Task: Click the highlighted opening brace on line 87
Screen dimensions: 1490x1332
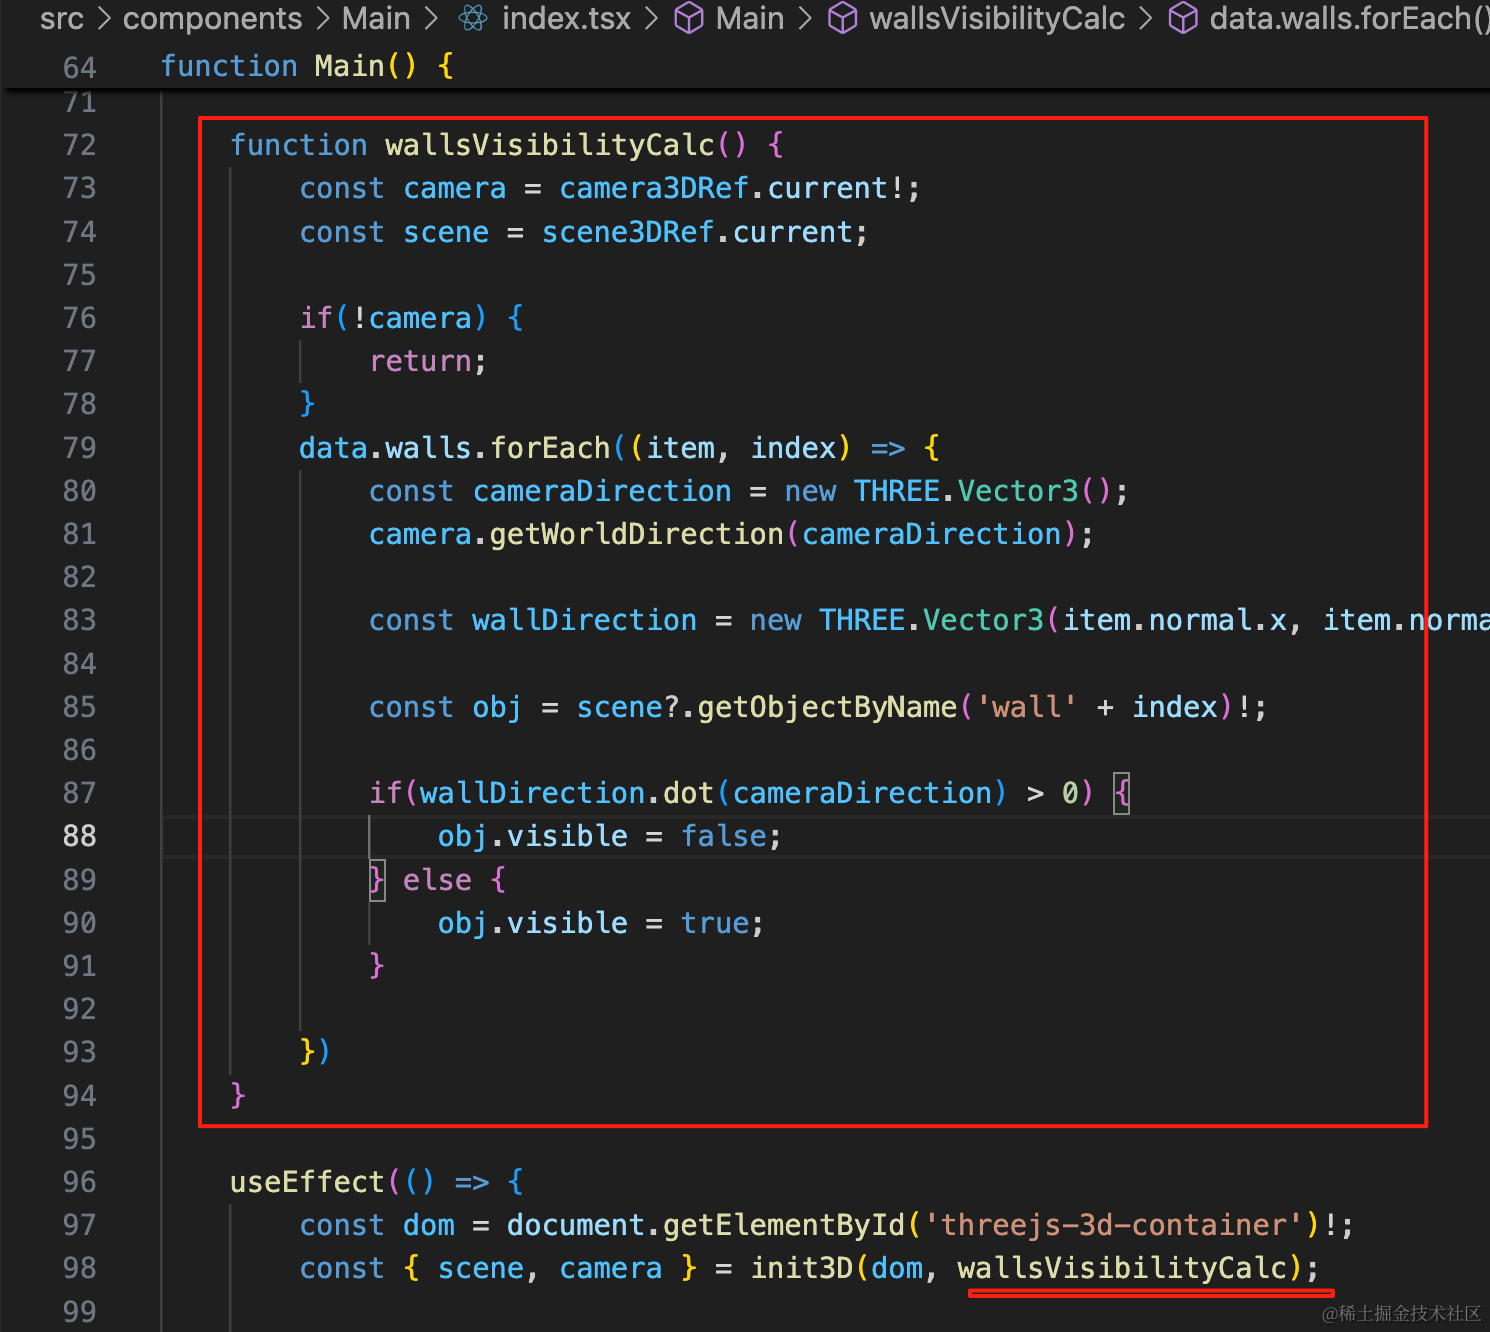Action: coord(1122,793)
